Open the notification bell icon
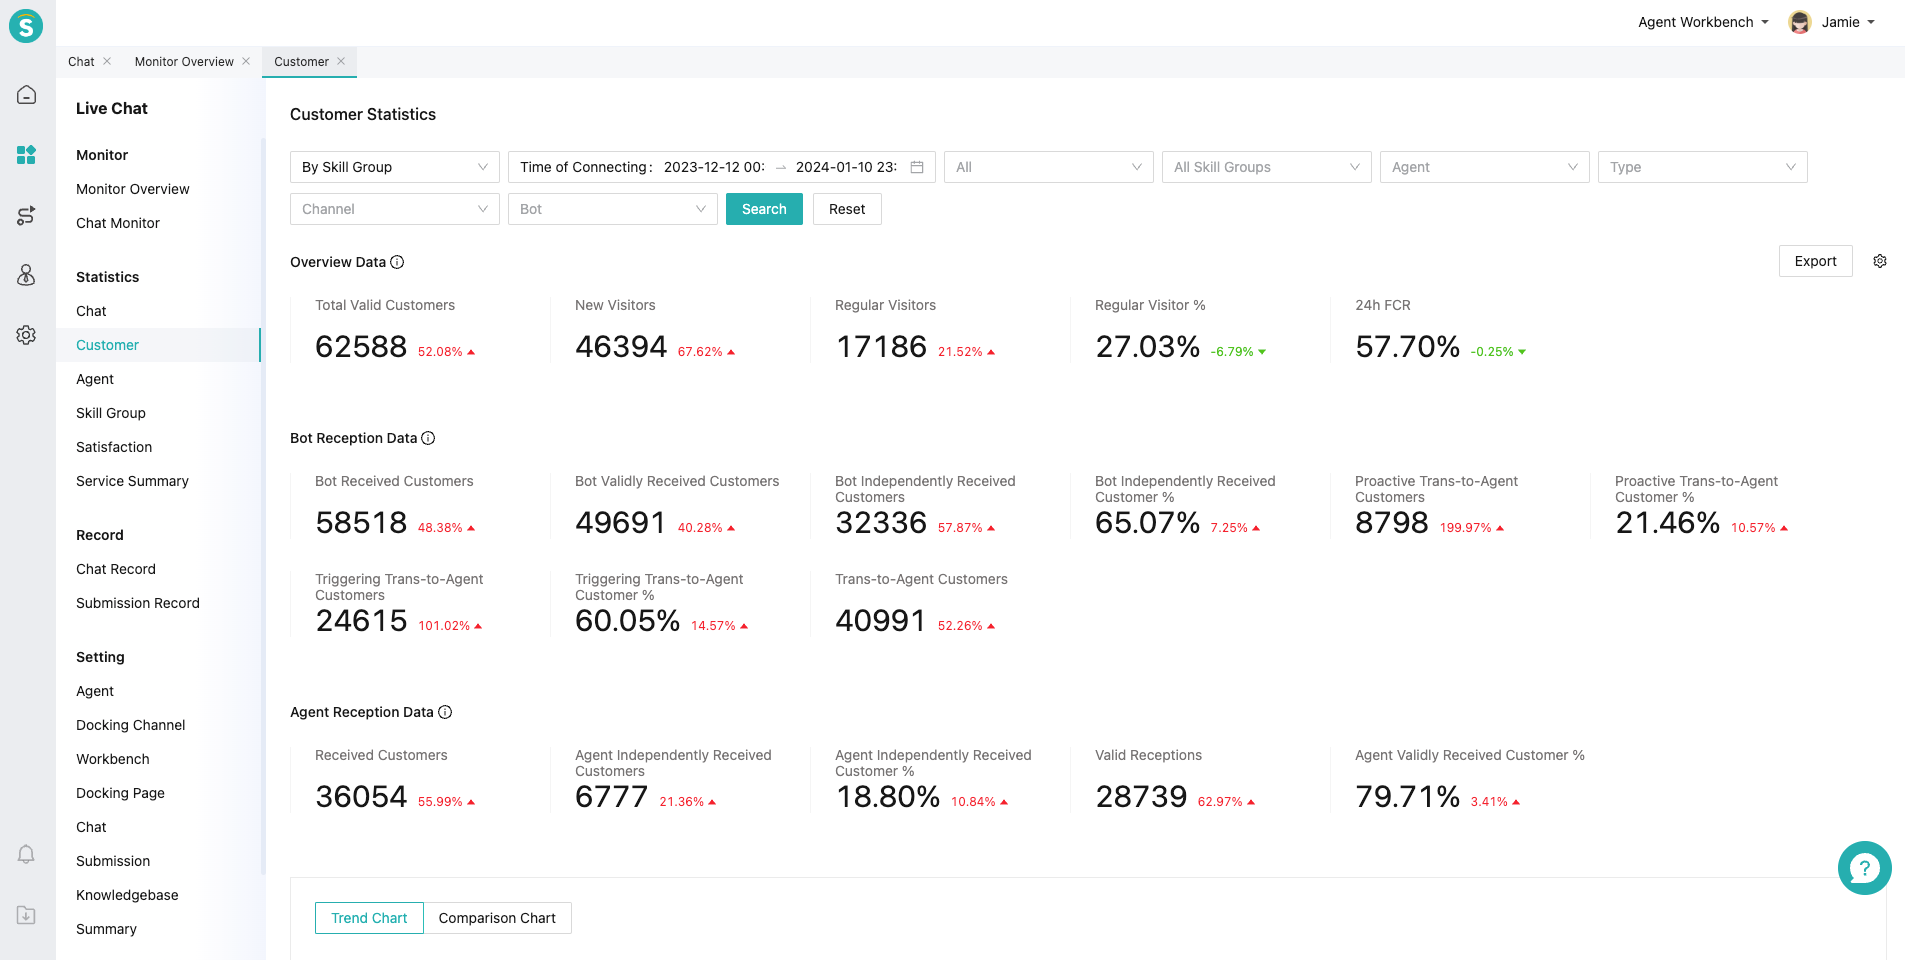The height and width of the screenshot is (960, 1905). point(27,854)
